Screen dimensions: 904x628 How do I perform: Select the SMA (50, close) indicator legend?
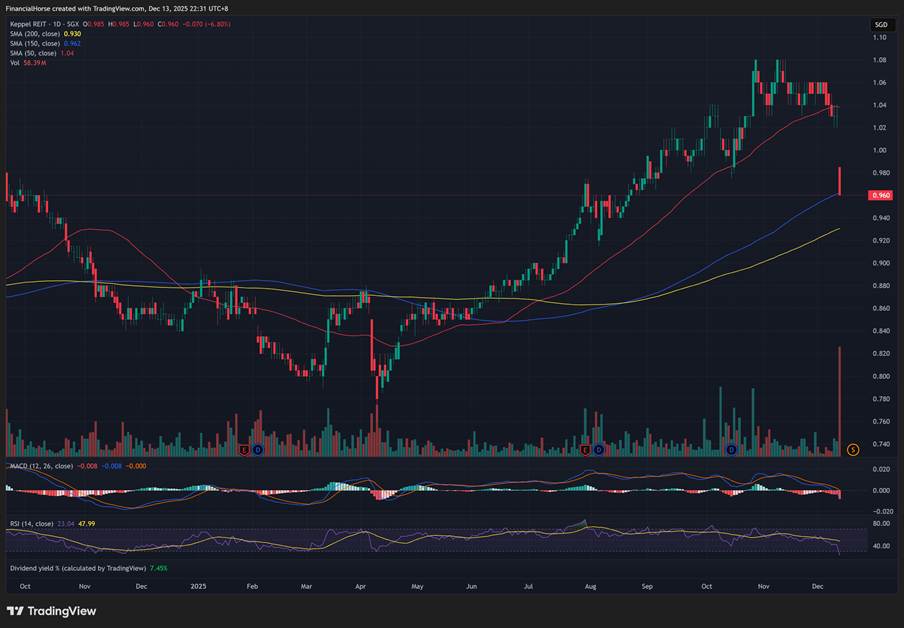(34, 53)
